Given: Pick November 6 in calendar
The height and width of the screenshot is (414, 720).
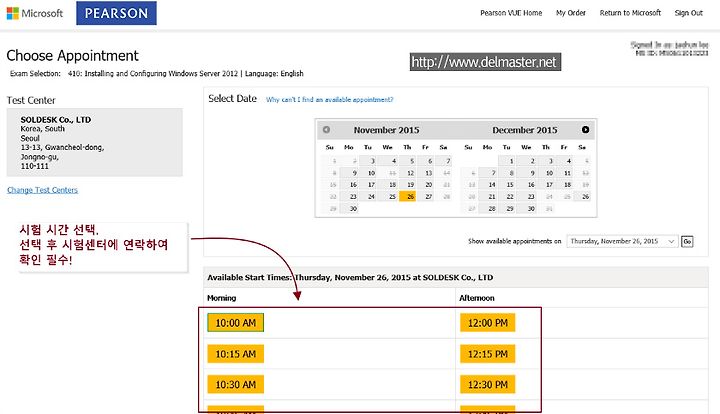Looking at the screenshot, I should (x=425, y=161).
